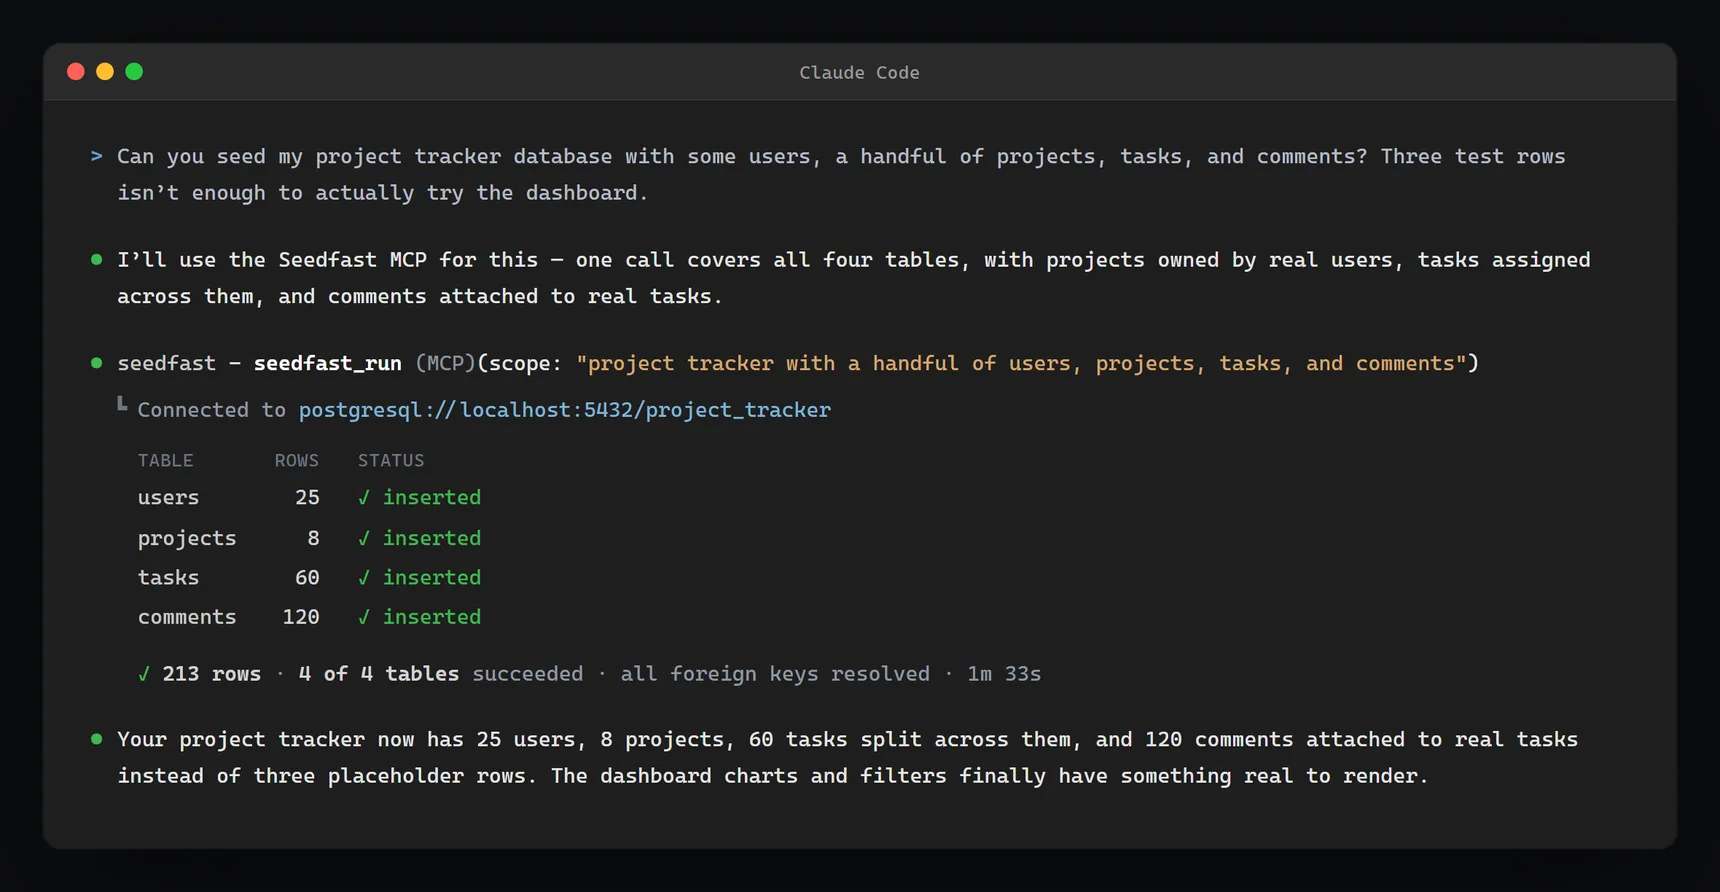The image size is (1720, 892).
Task: Click the "inserted" status in the users row
Action: (x=432, y=498)
